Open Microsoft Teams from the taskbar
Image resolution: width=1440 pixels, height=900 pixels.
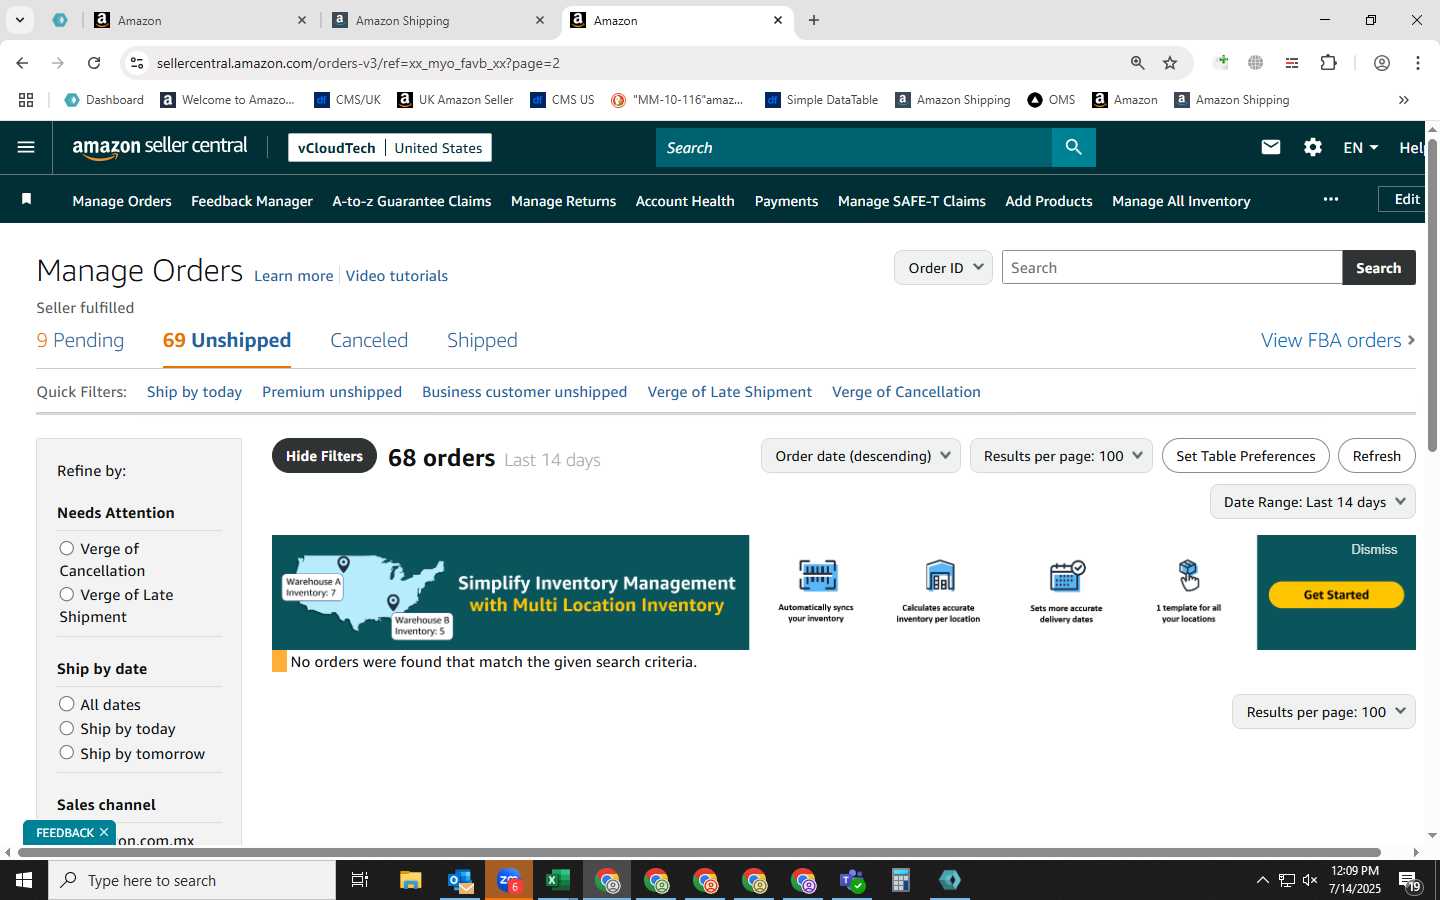pyautogui.click(x=852, y=880)
